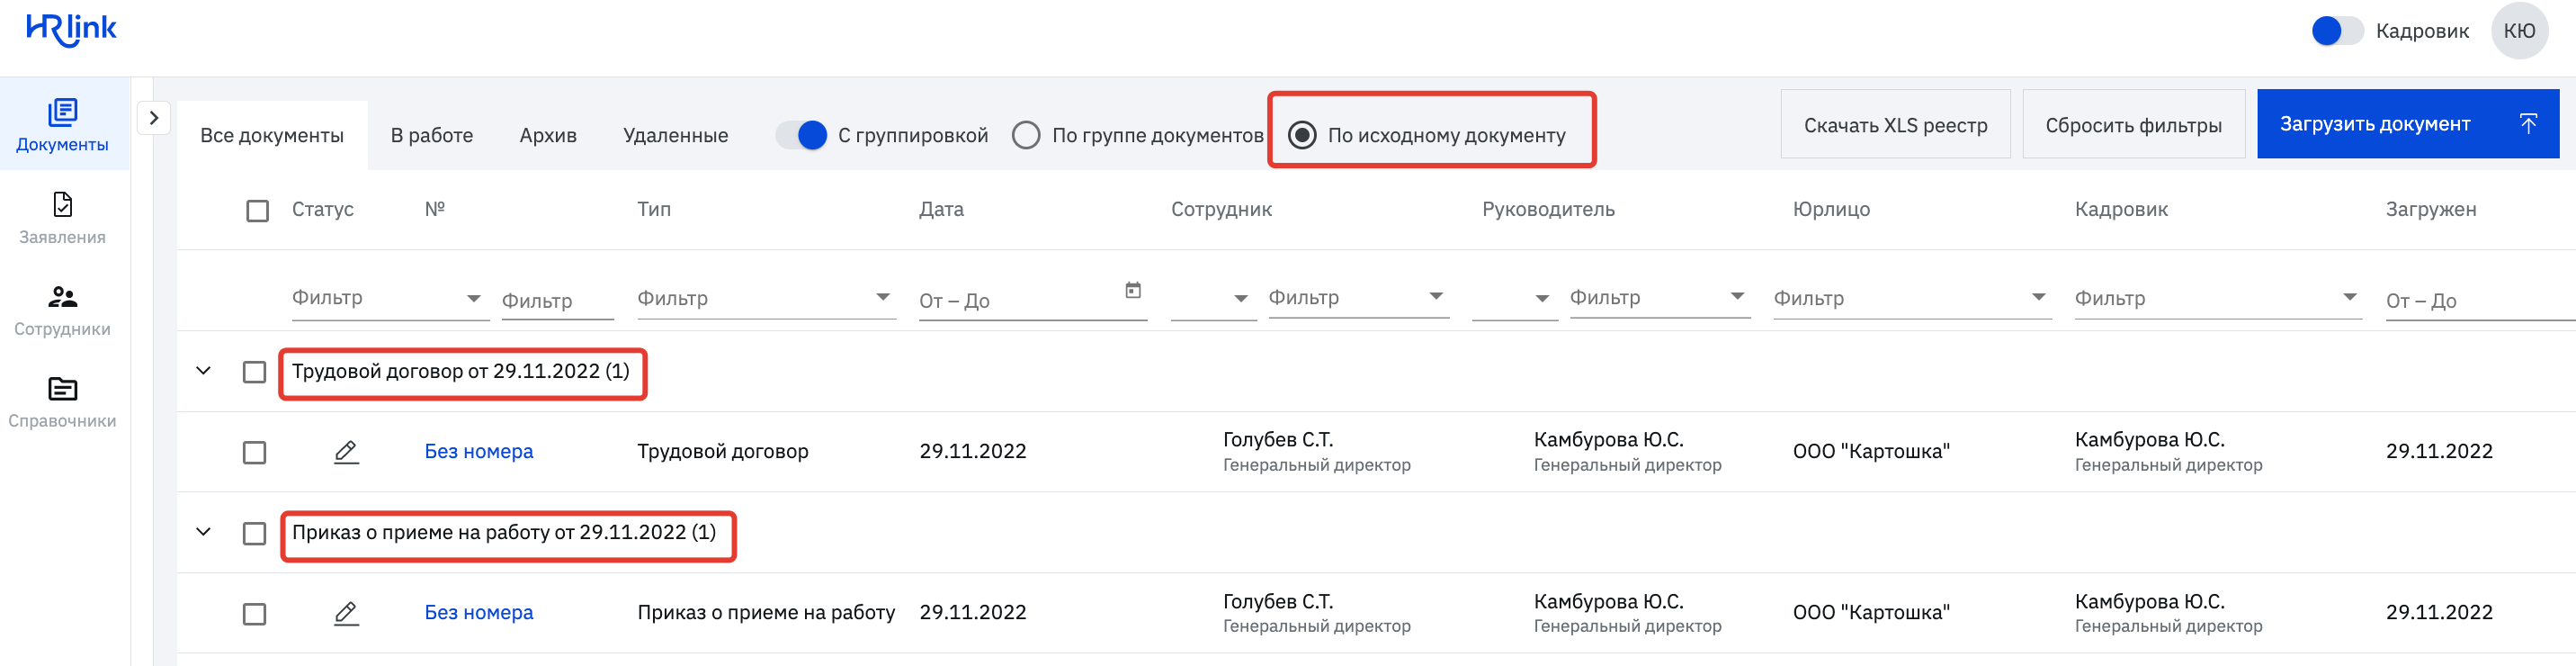Click the № filter input field
This screenshot has height=666, width=2576.
point(557,301)
